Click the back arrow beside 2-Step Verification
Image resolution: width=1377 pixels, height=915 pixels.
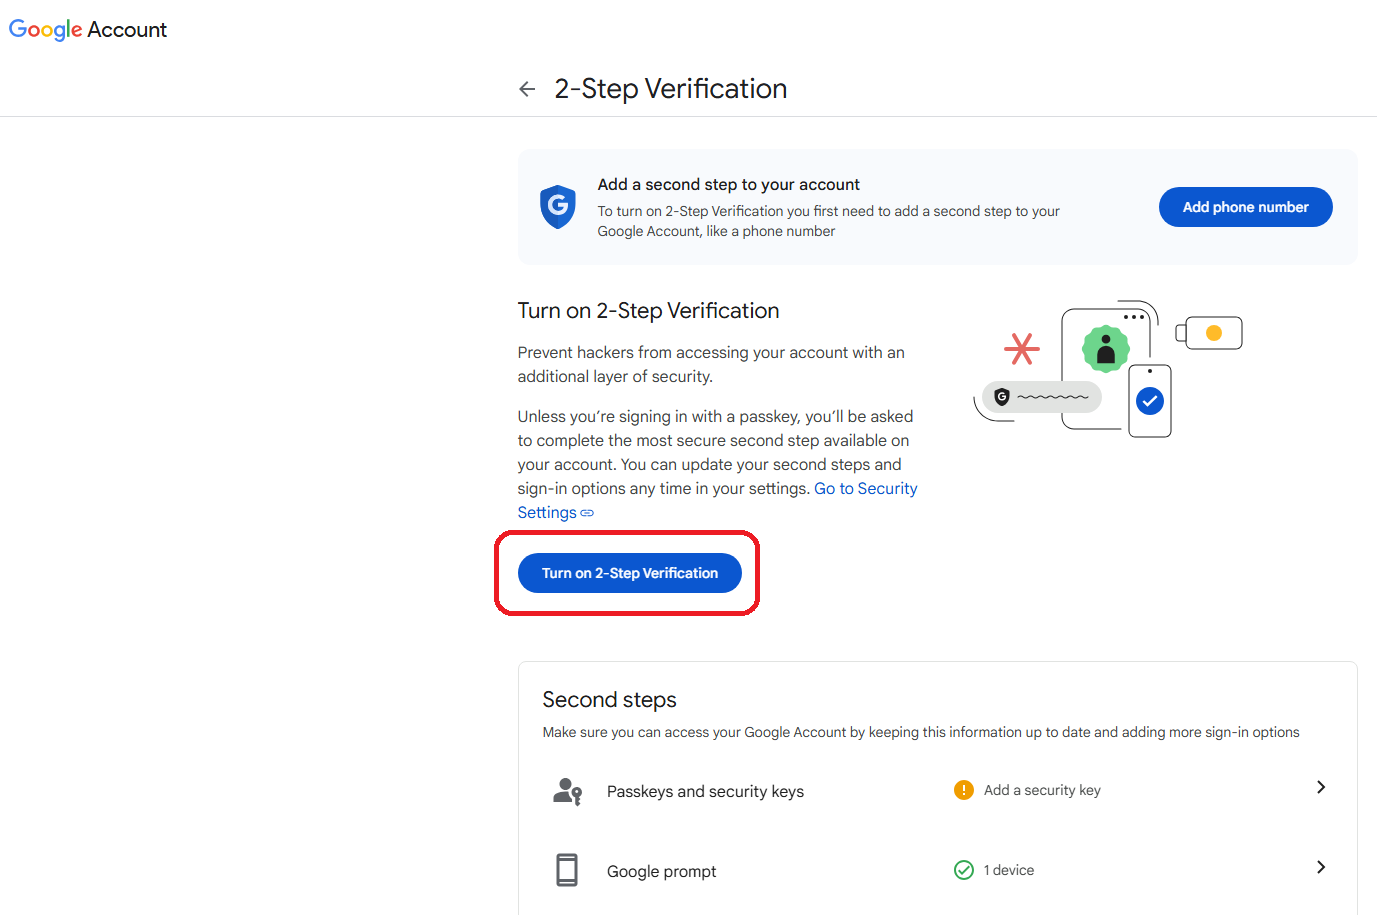(x=527, y=89)
